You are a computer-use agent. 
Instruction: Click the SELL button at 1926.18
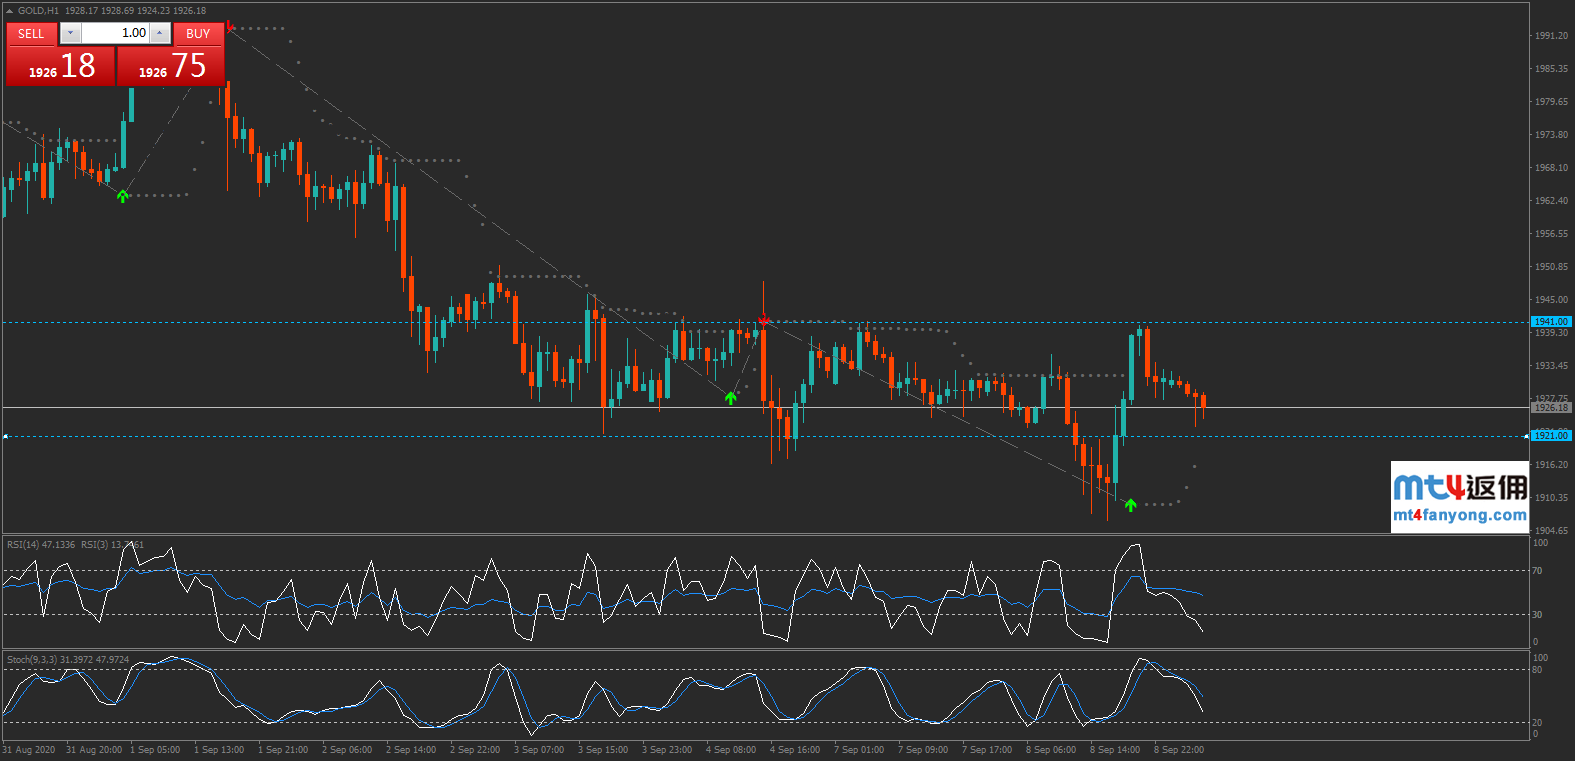[60, 66]
